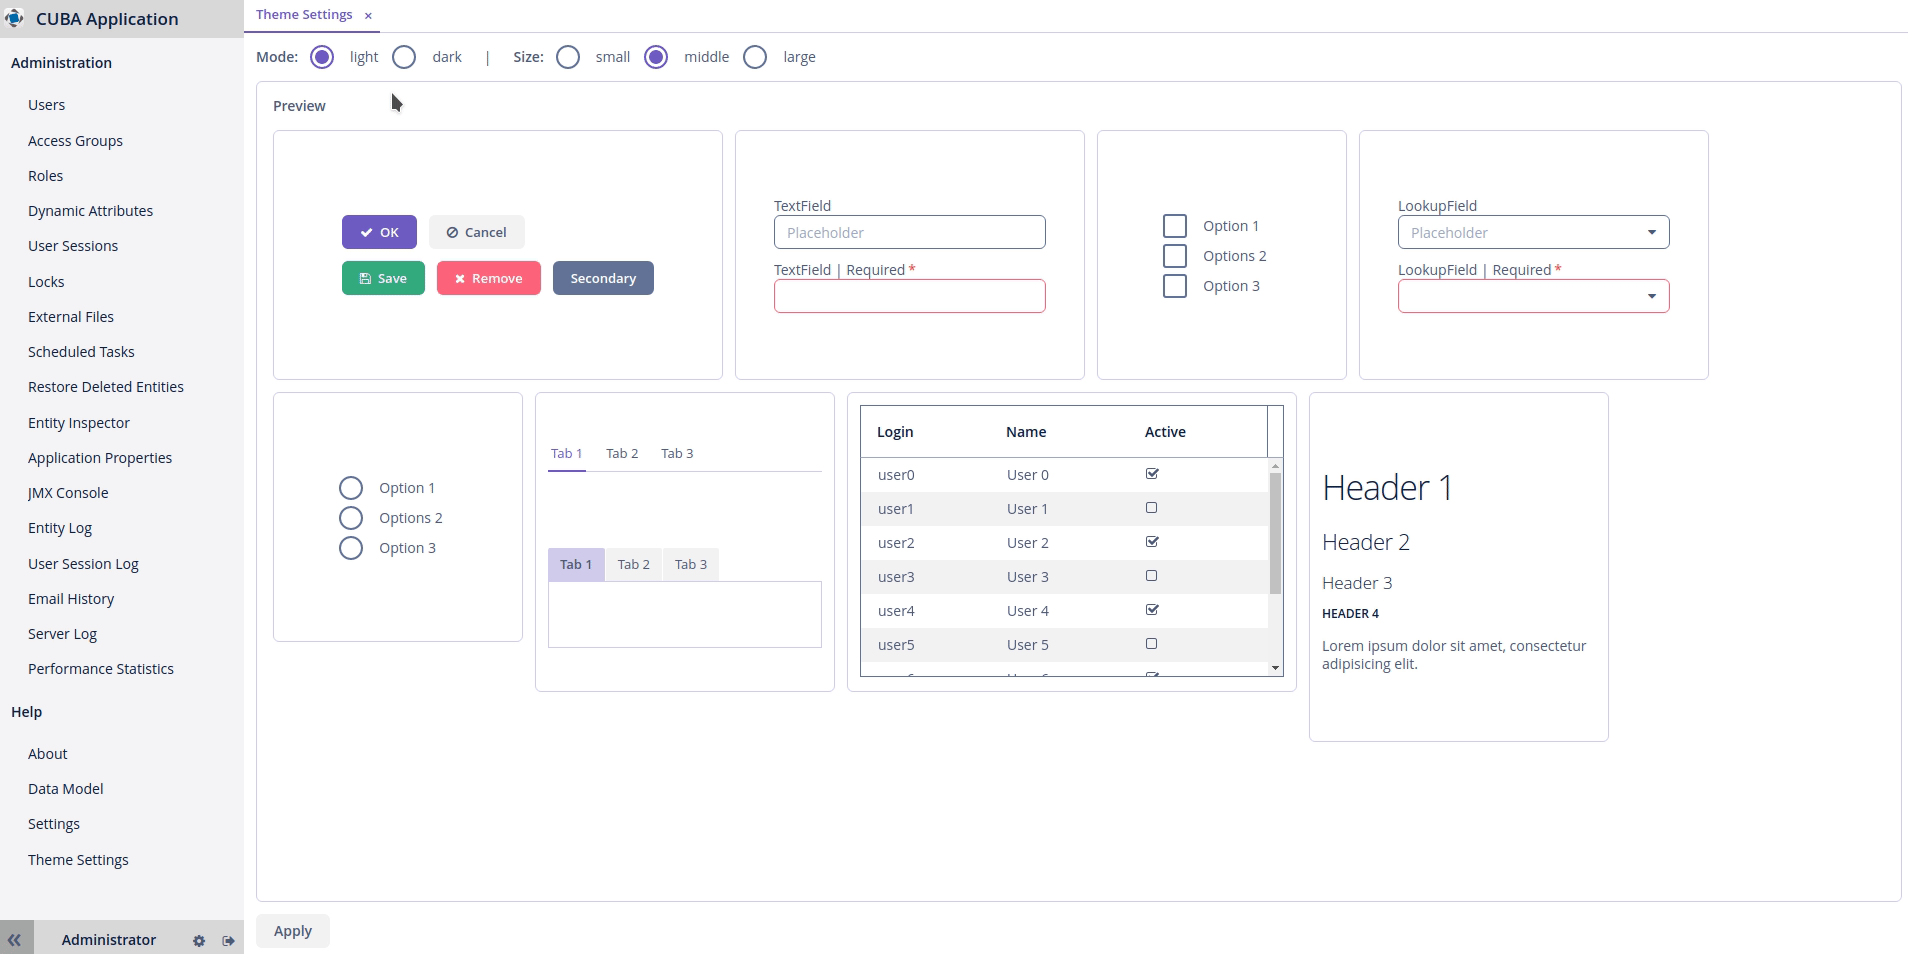Check the Option 1 checkbox

[x=1175, y=226]
